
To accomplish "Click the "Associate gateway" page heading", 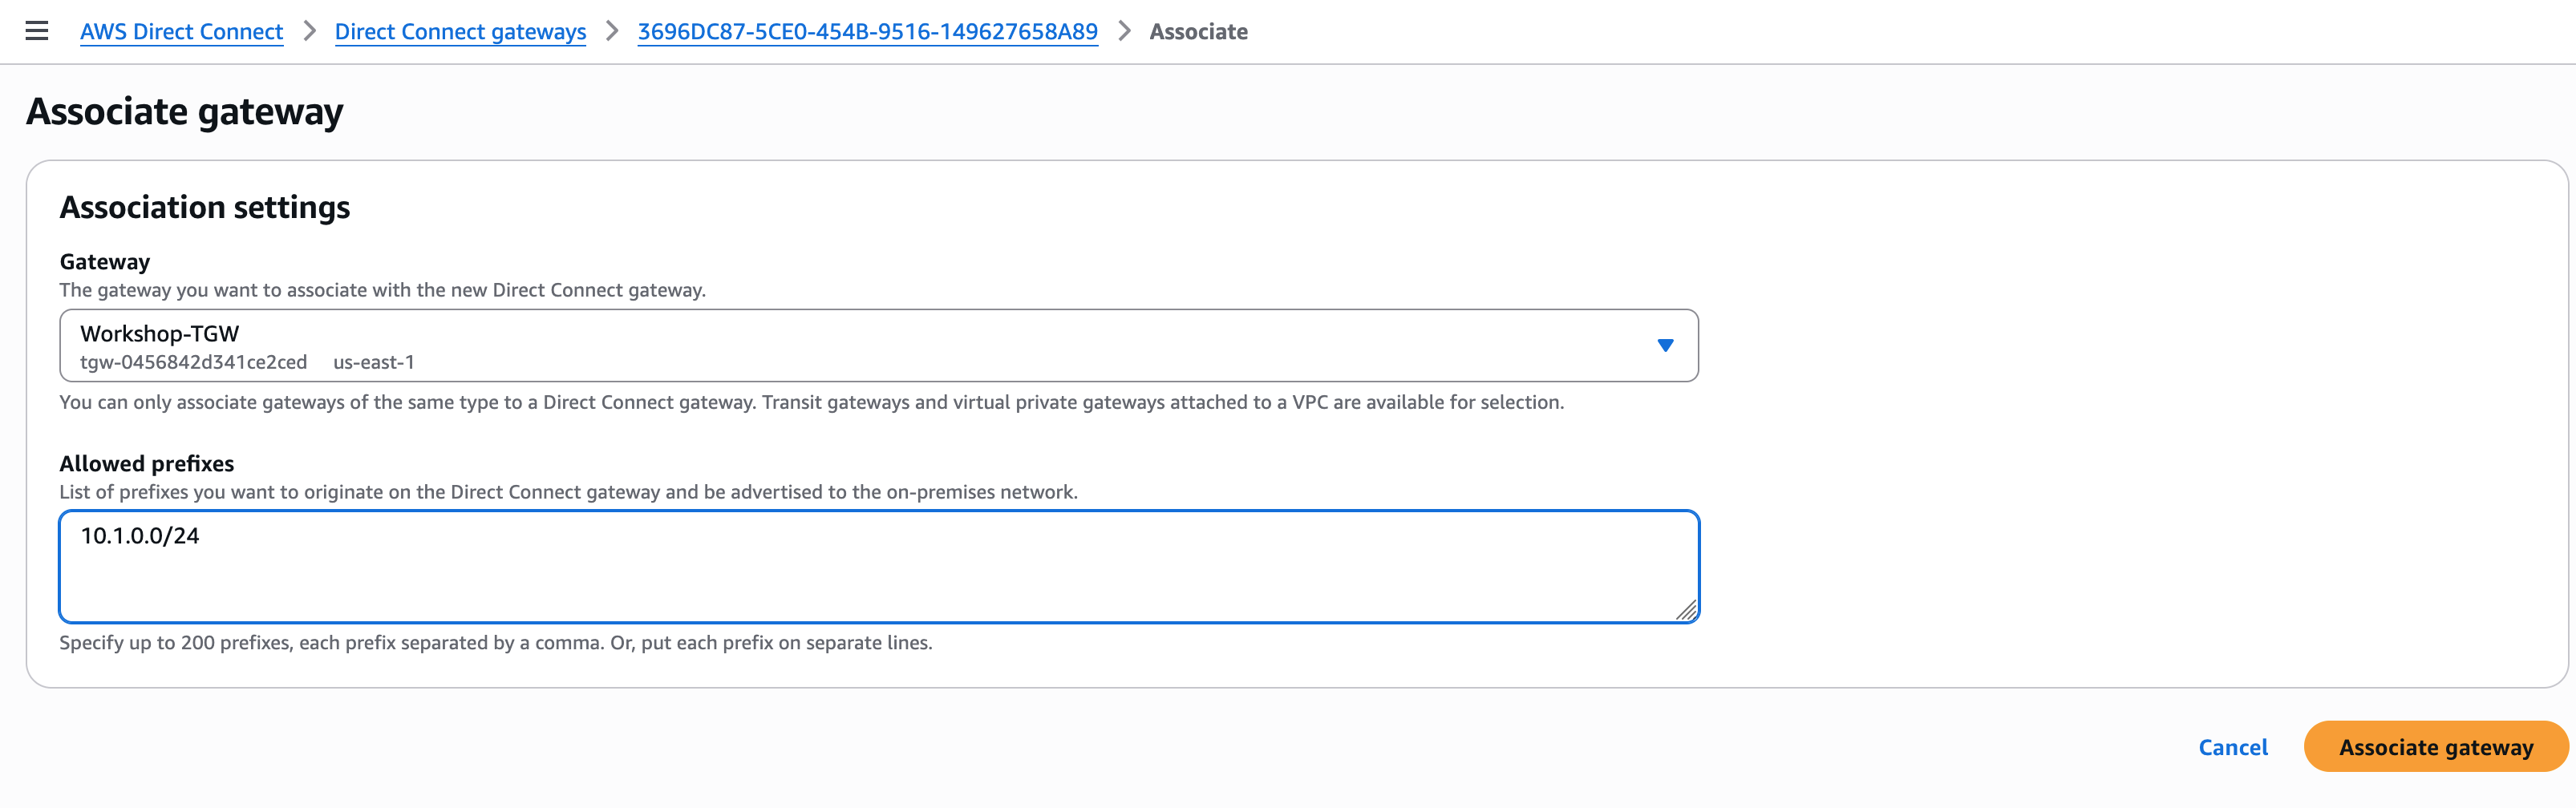I will click(185, 111).
